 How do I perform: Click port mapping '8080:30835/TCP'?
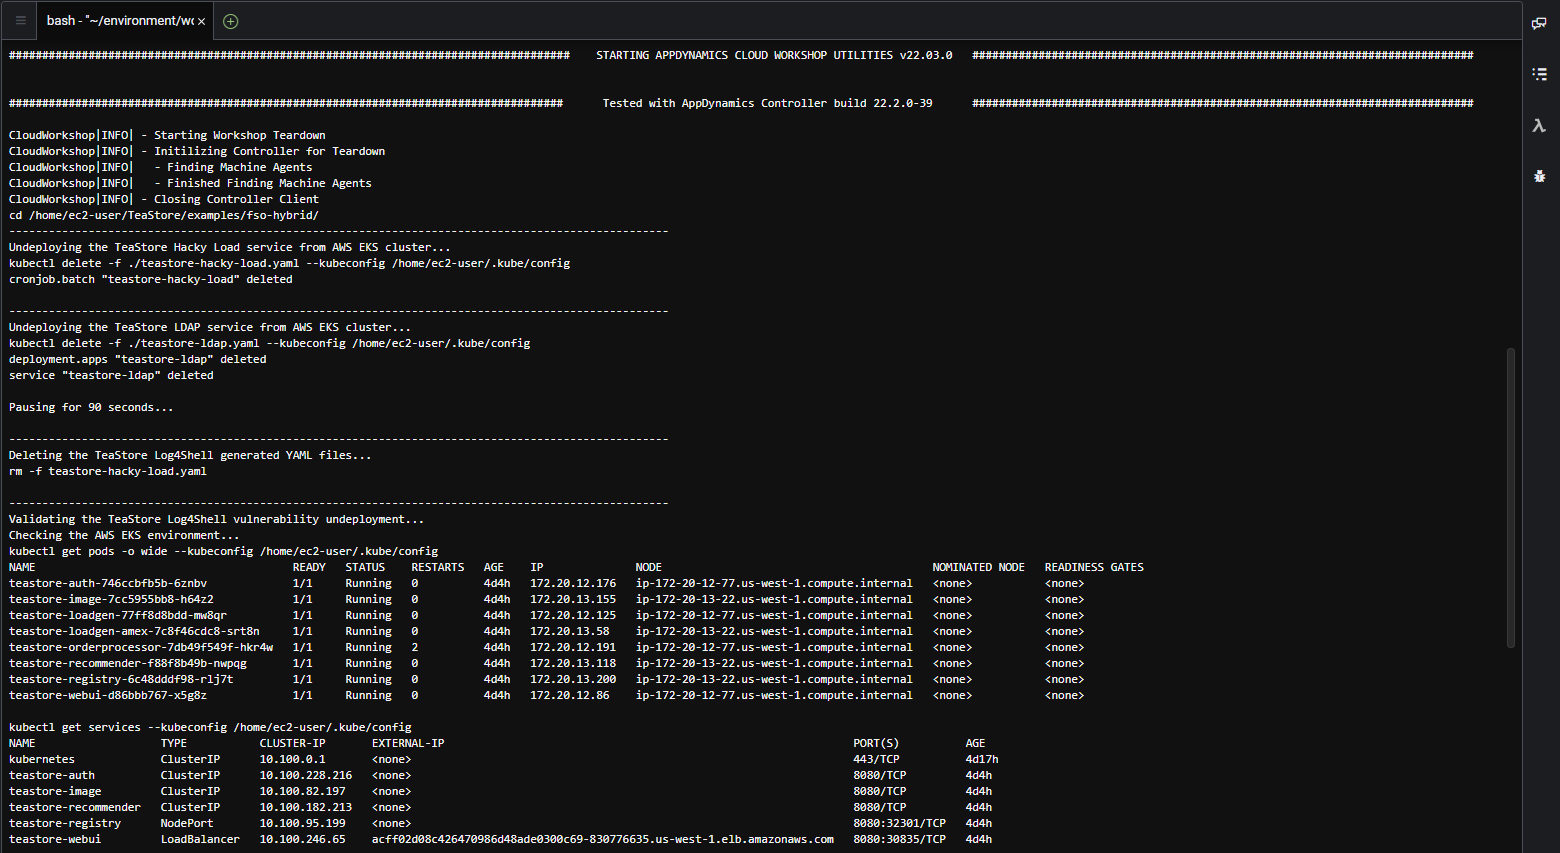(899, 839)
